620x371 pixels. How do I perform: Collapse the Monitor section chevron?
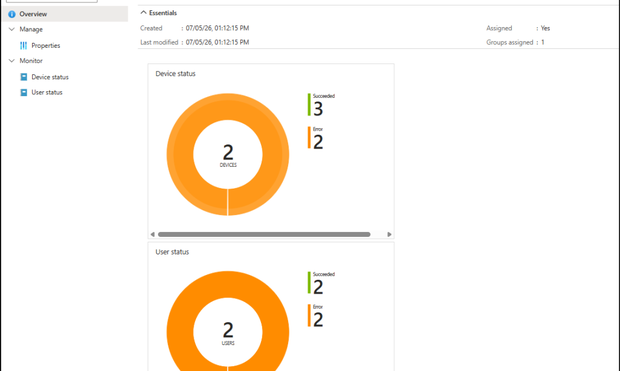pyautogui.click(x=12, y=61)
